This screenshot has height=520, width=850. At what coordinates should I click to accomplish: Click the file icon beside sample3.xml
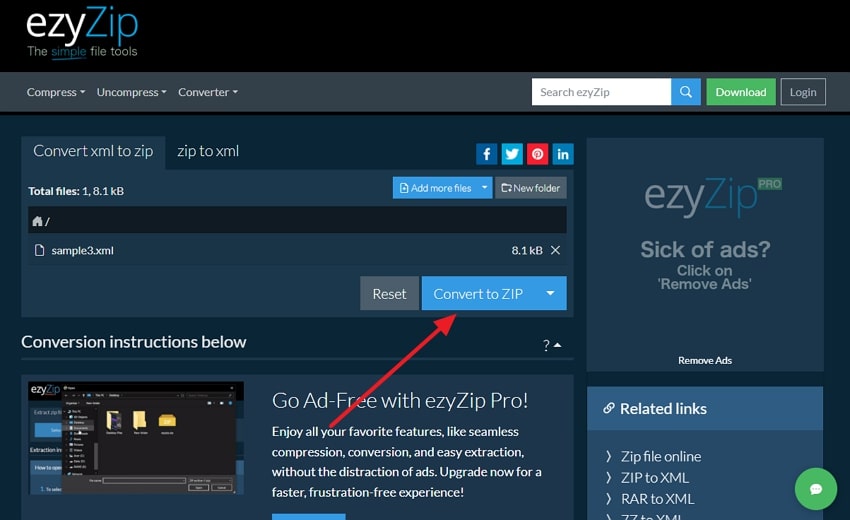[x=39, y=250]
